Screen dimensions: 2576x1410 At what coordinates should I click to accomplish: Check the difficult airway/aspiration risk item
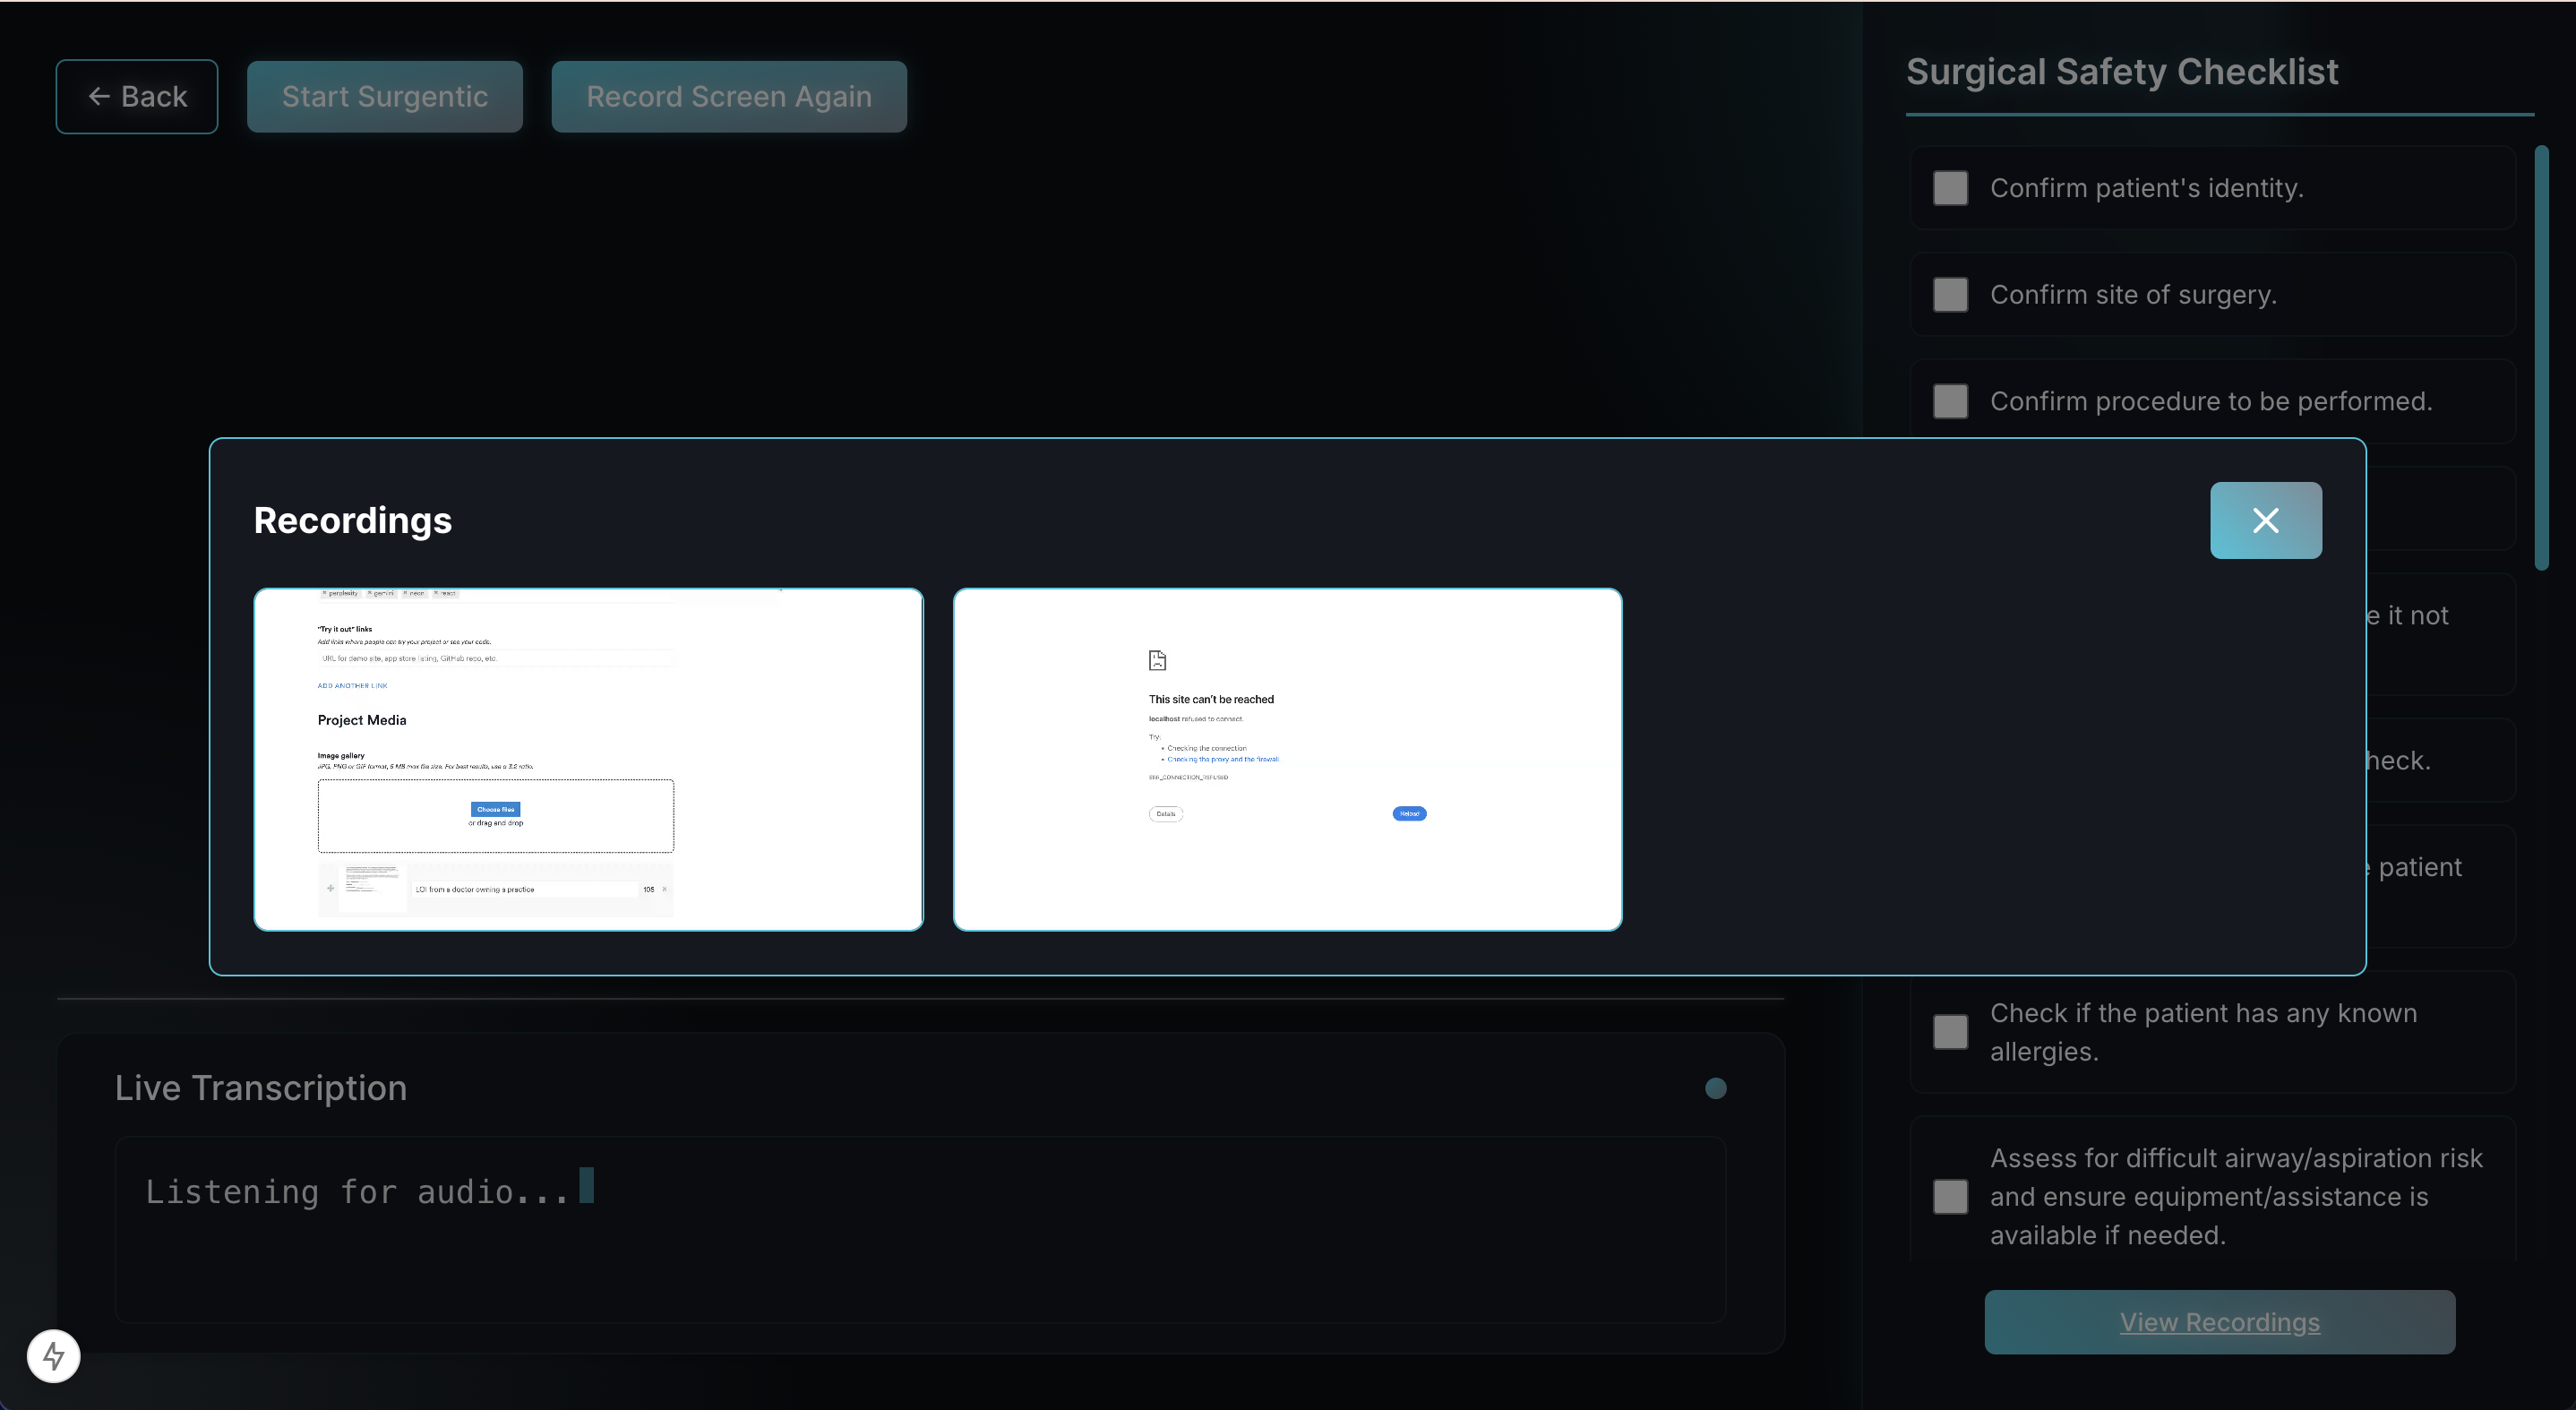pos(1950,1196)
